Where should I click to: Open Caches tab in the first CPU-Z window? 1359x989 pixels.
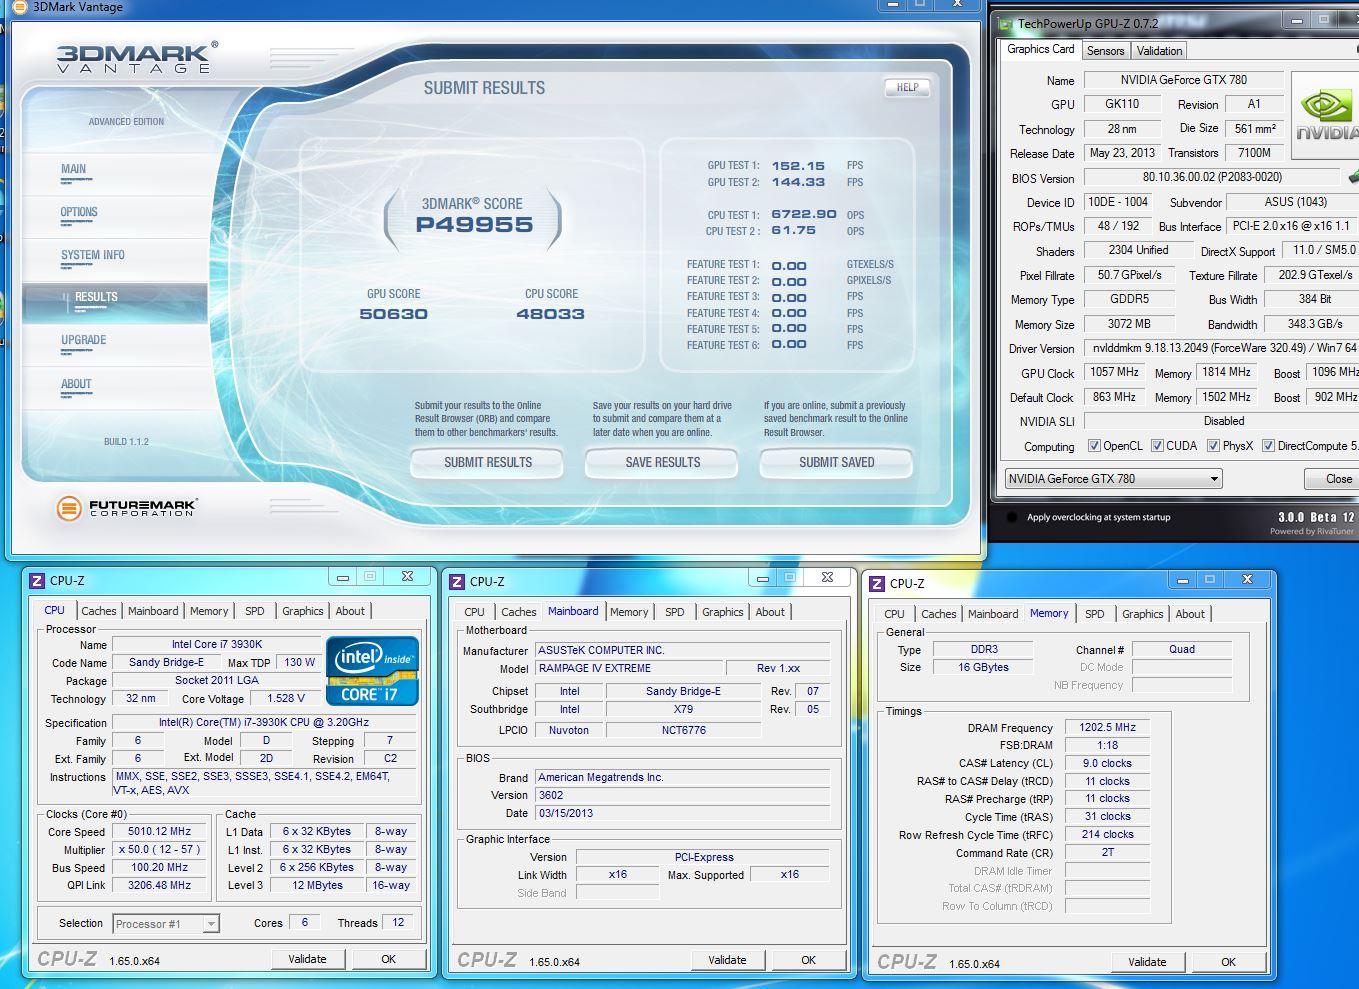click(99, 611)
